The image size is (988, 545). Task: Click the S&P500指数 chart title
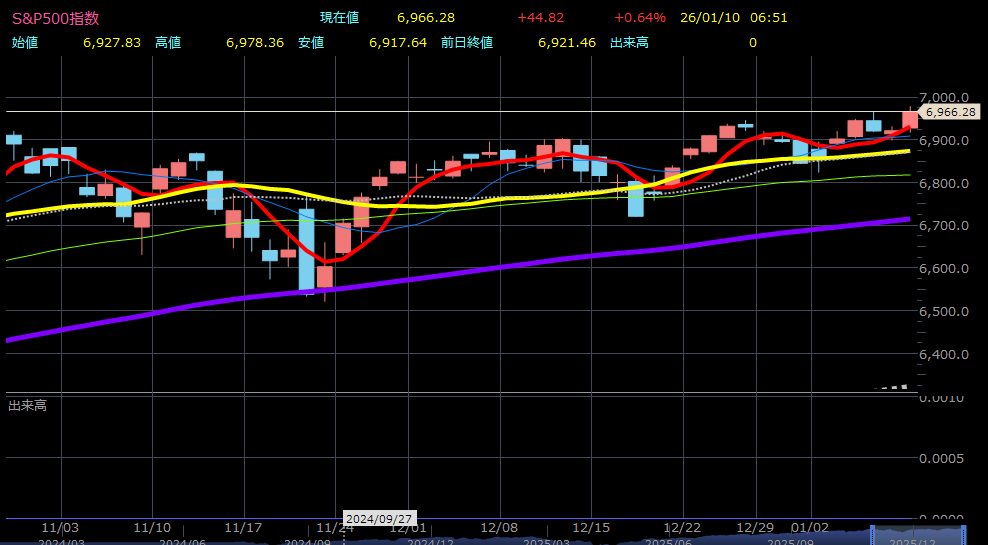56,18
